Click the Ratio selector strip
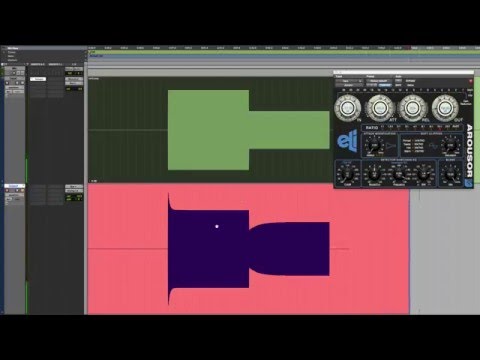 413,127
